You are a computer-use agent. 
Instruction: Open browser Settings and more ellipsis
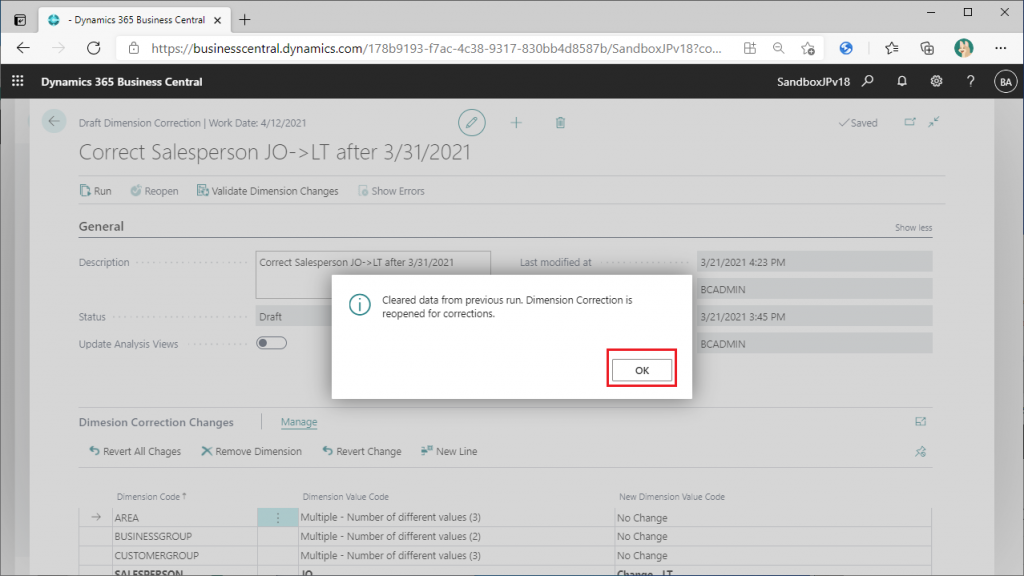tap(1000, 48)
